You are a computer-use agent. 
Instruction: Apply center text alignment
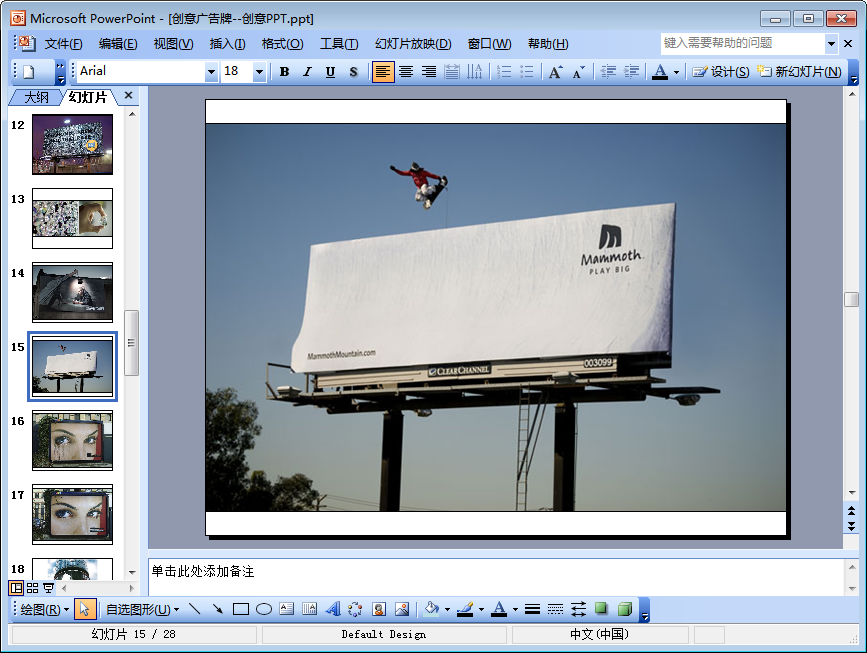[x=406, y=72]
